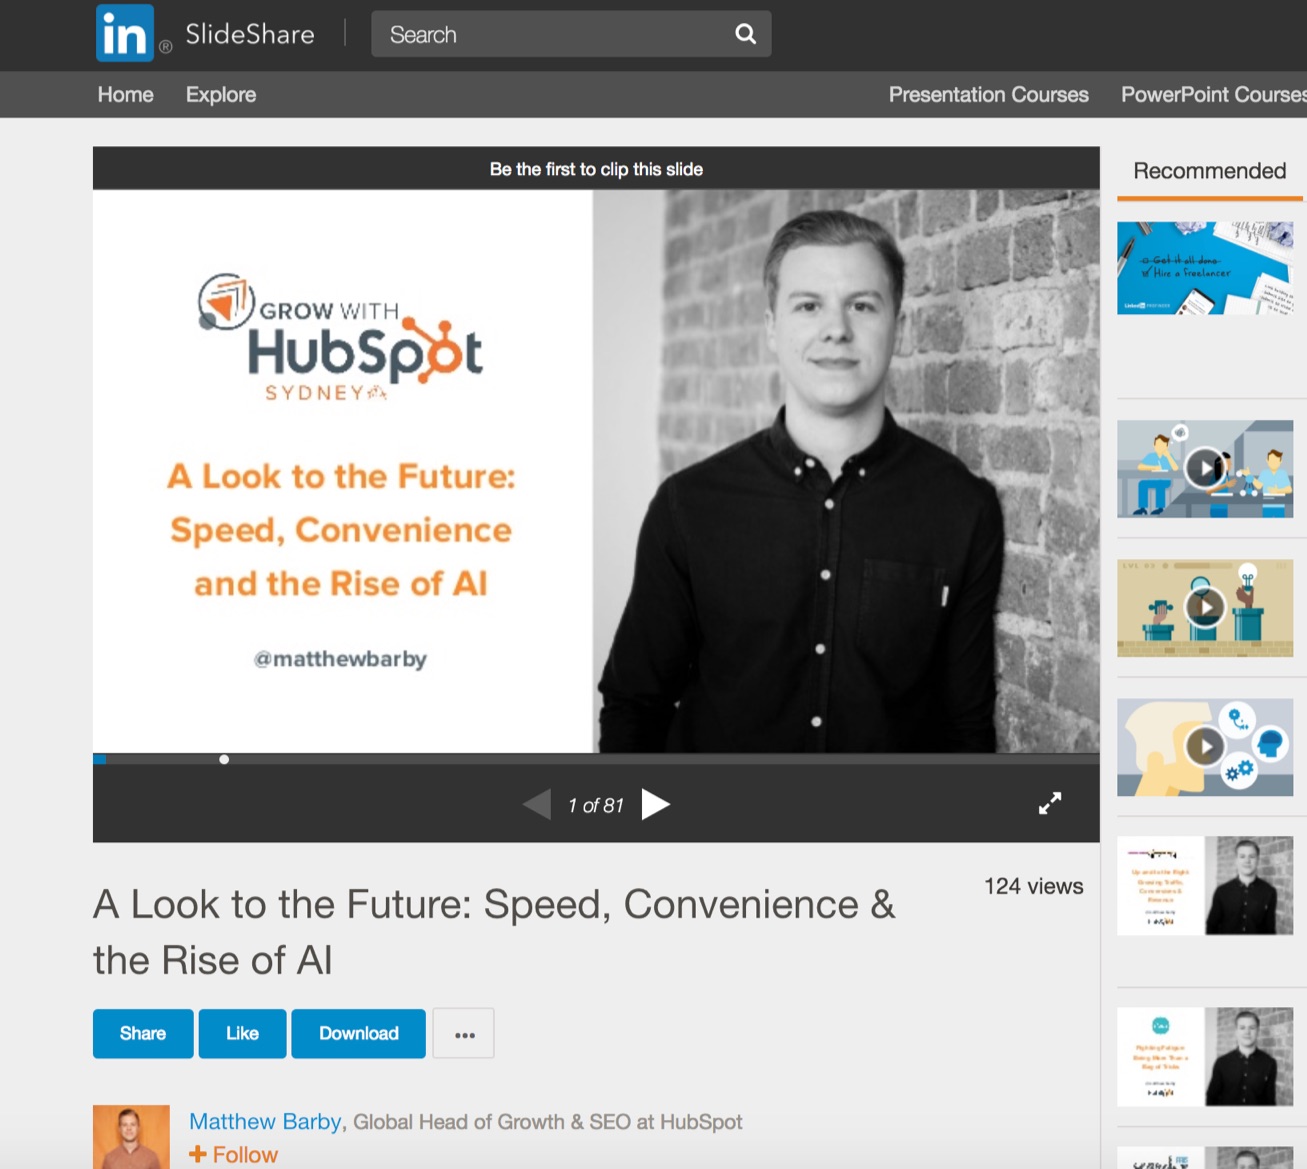Open the more options ellipsis button
The height and width of the screenshot is (1169, 1307).
point(464,1034)
